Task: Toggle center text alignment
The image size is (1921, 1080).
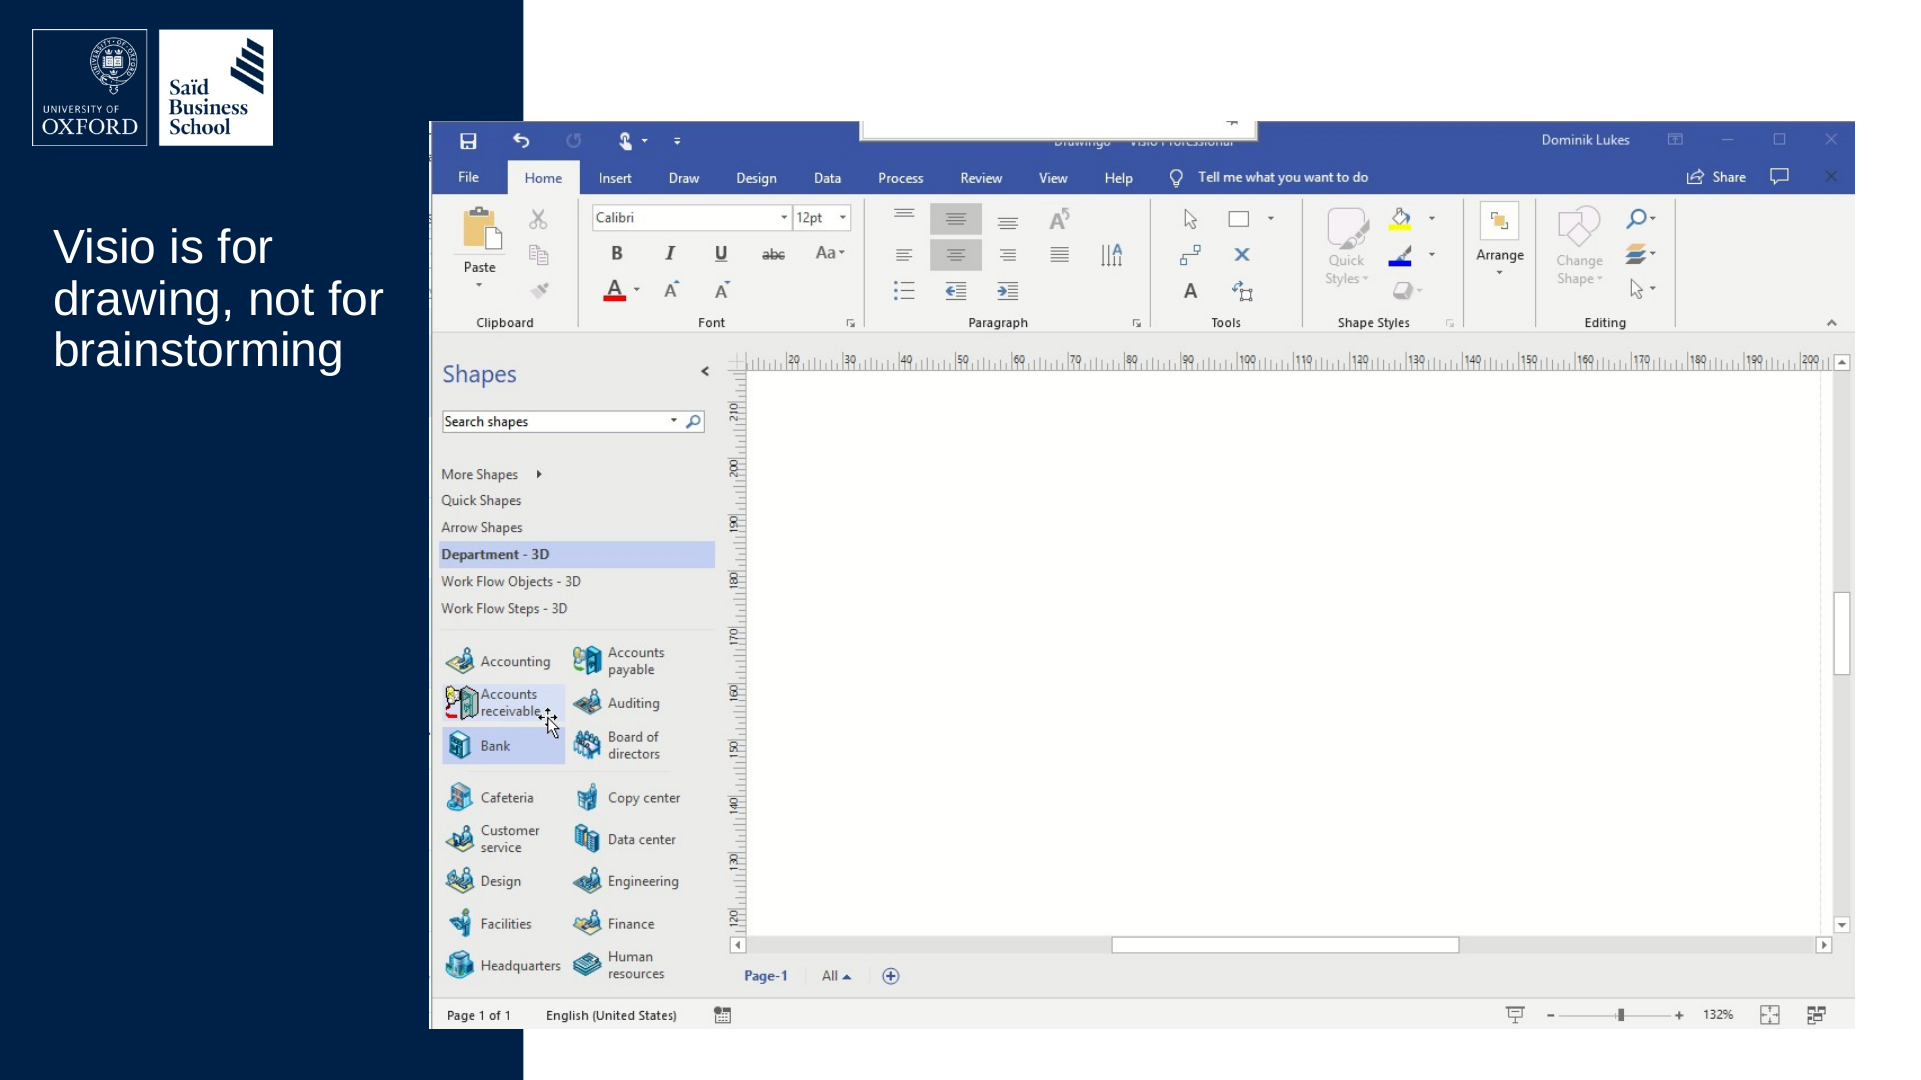Action: click(x=956, y=255)
